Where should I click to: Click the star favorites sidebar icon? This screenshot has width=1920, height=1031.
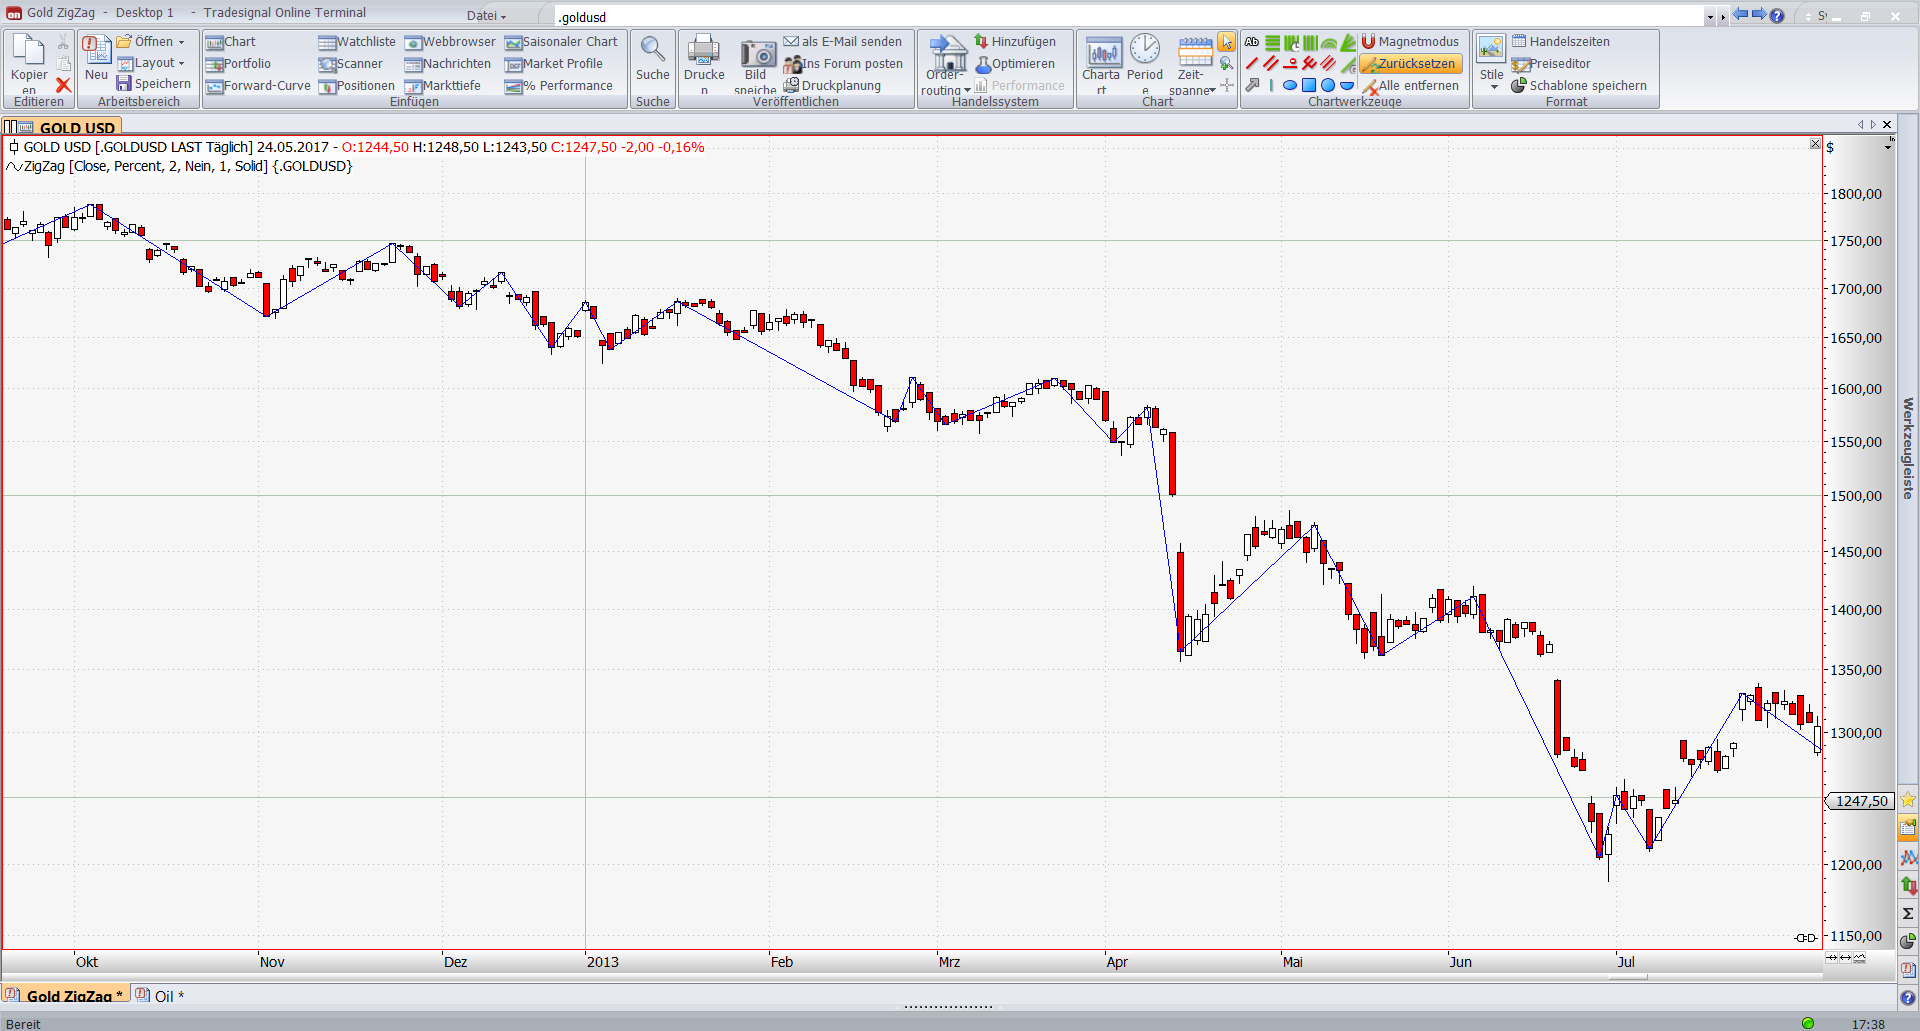(x=1908, y=800)
